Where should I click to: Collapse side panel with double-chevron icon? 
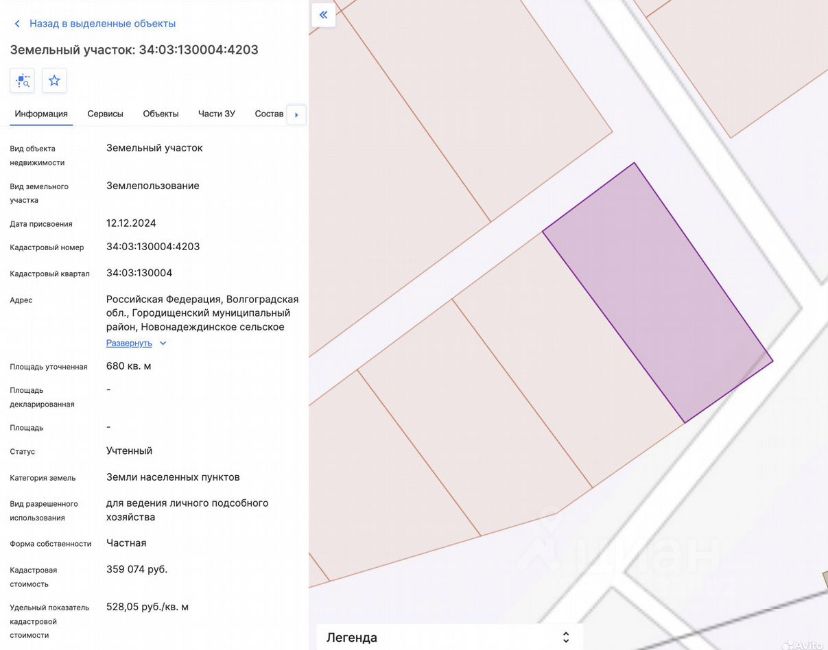coord(323,15)
